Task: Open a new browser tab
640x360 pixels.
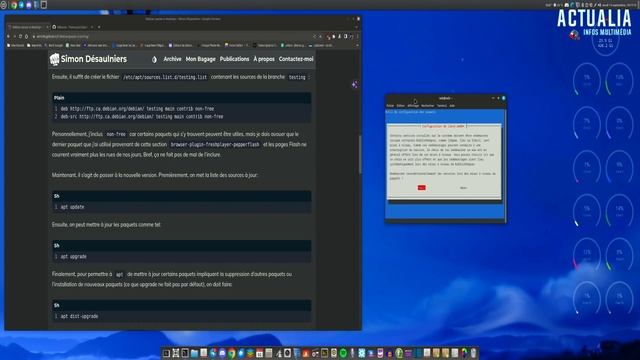Action: click(99, 27)
